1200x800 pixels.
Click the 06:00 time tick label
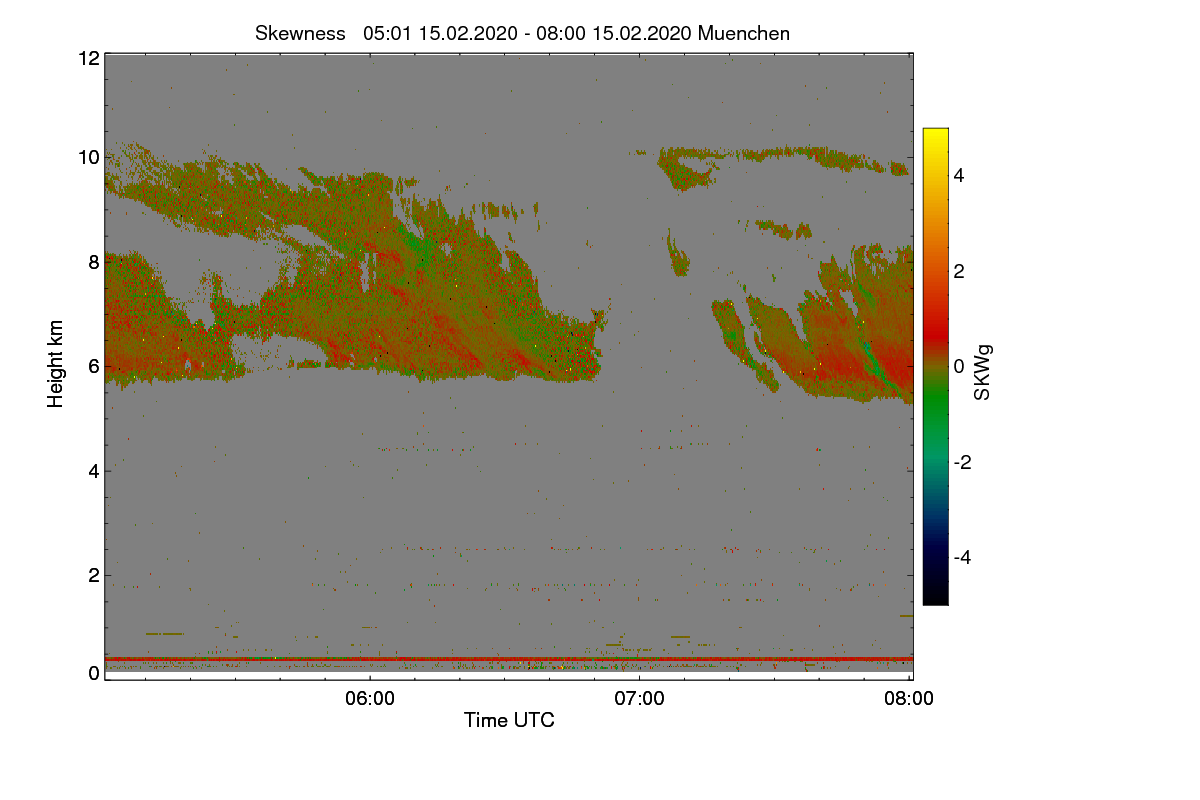point(370,699)
